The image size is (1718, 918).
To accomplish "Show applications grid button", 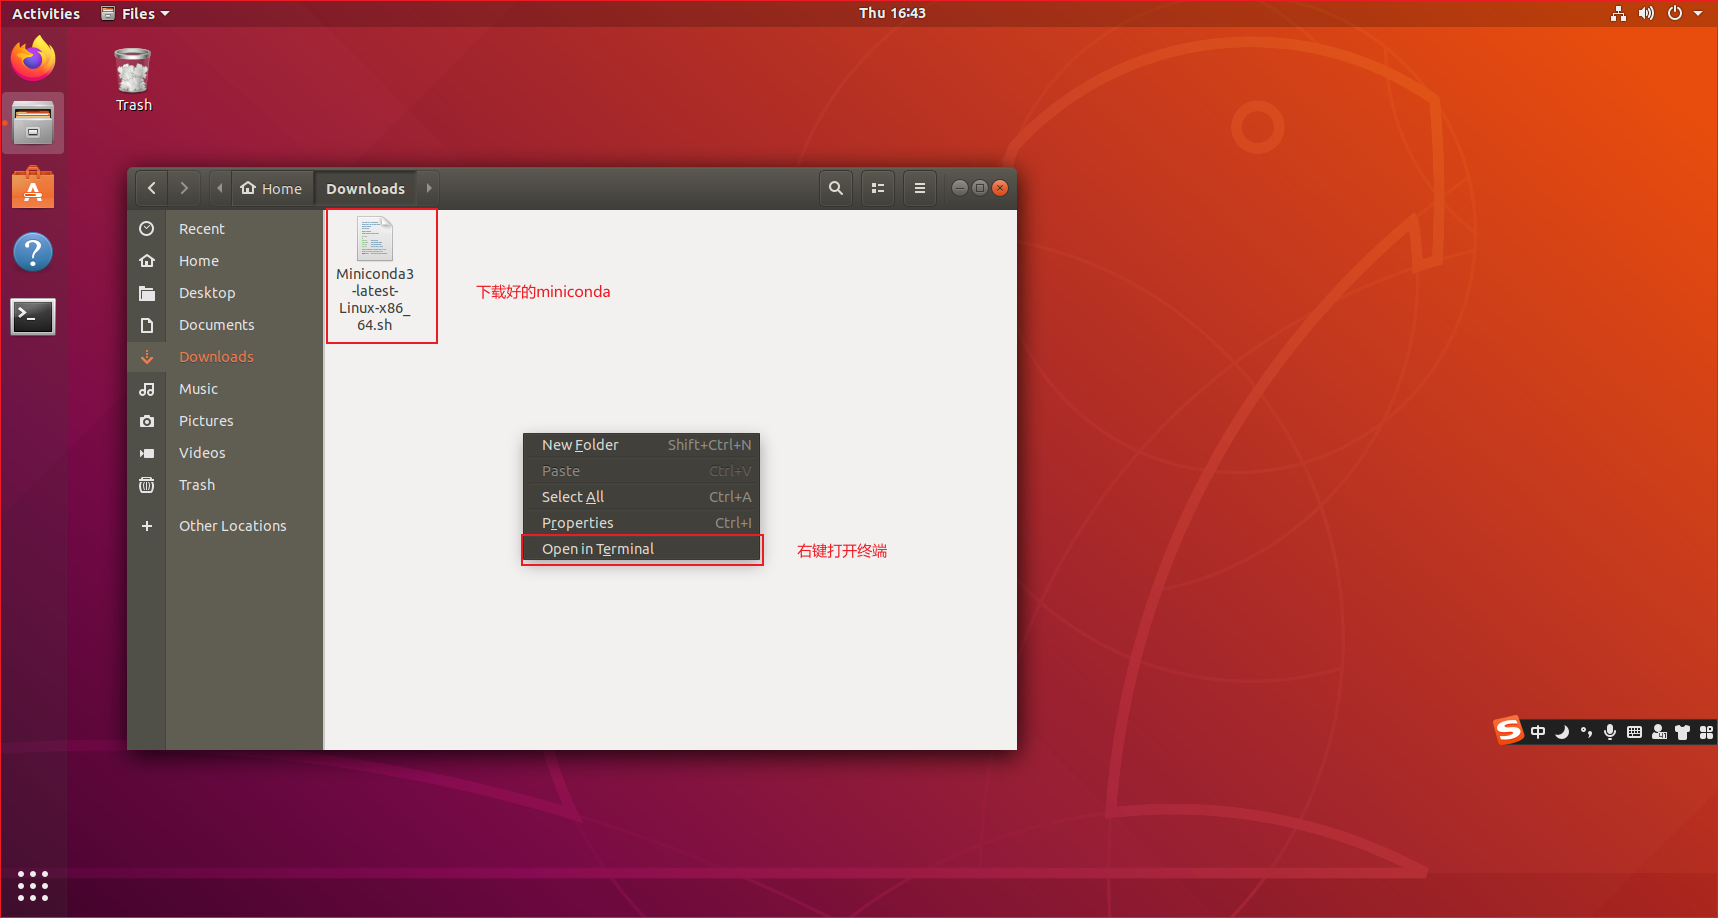I will click(33, 886).
